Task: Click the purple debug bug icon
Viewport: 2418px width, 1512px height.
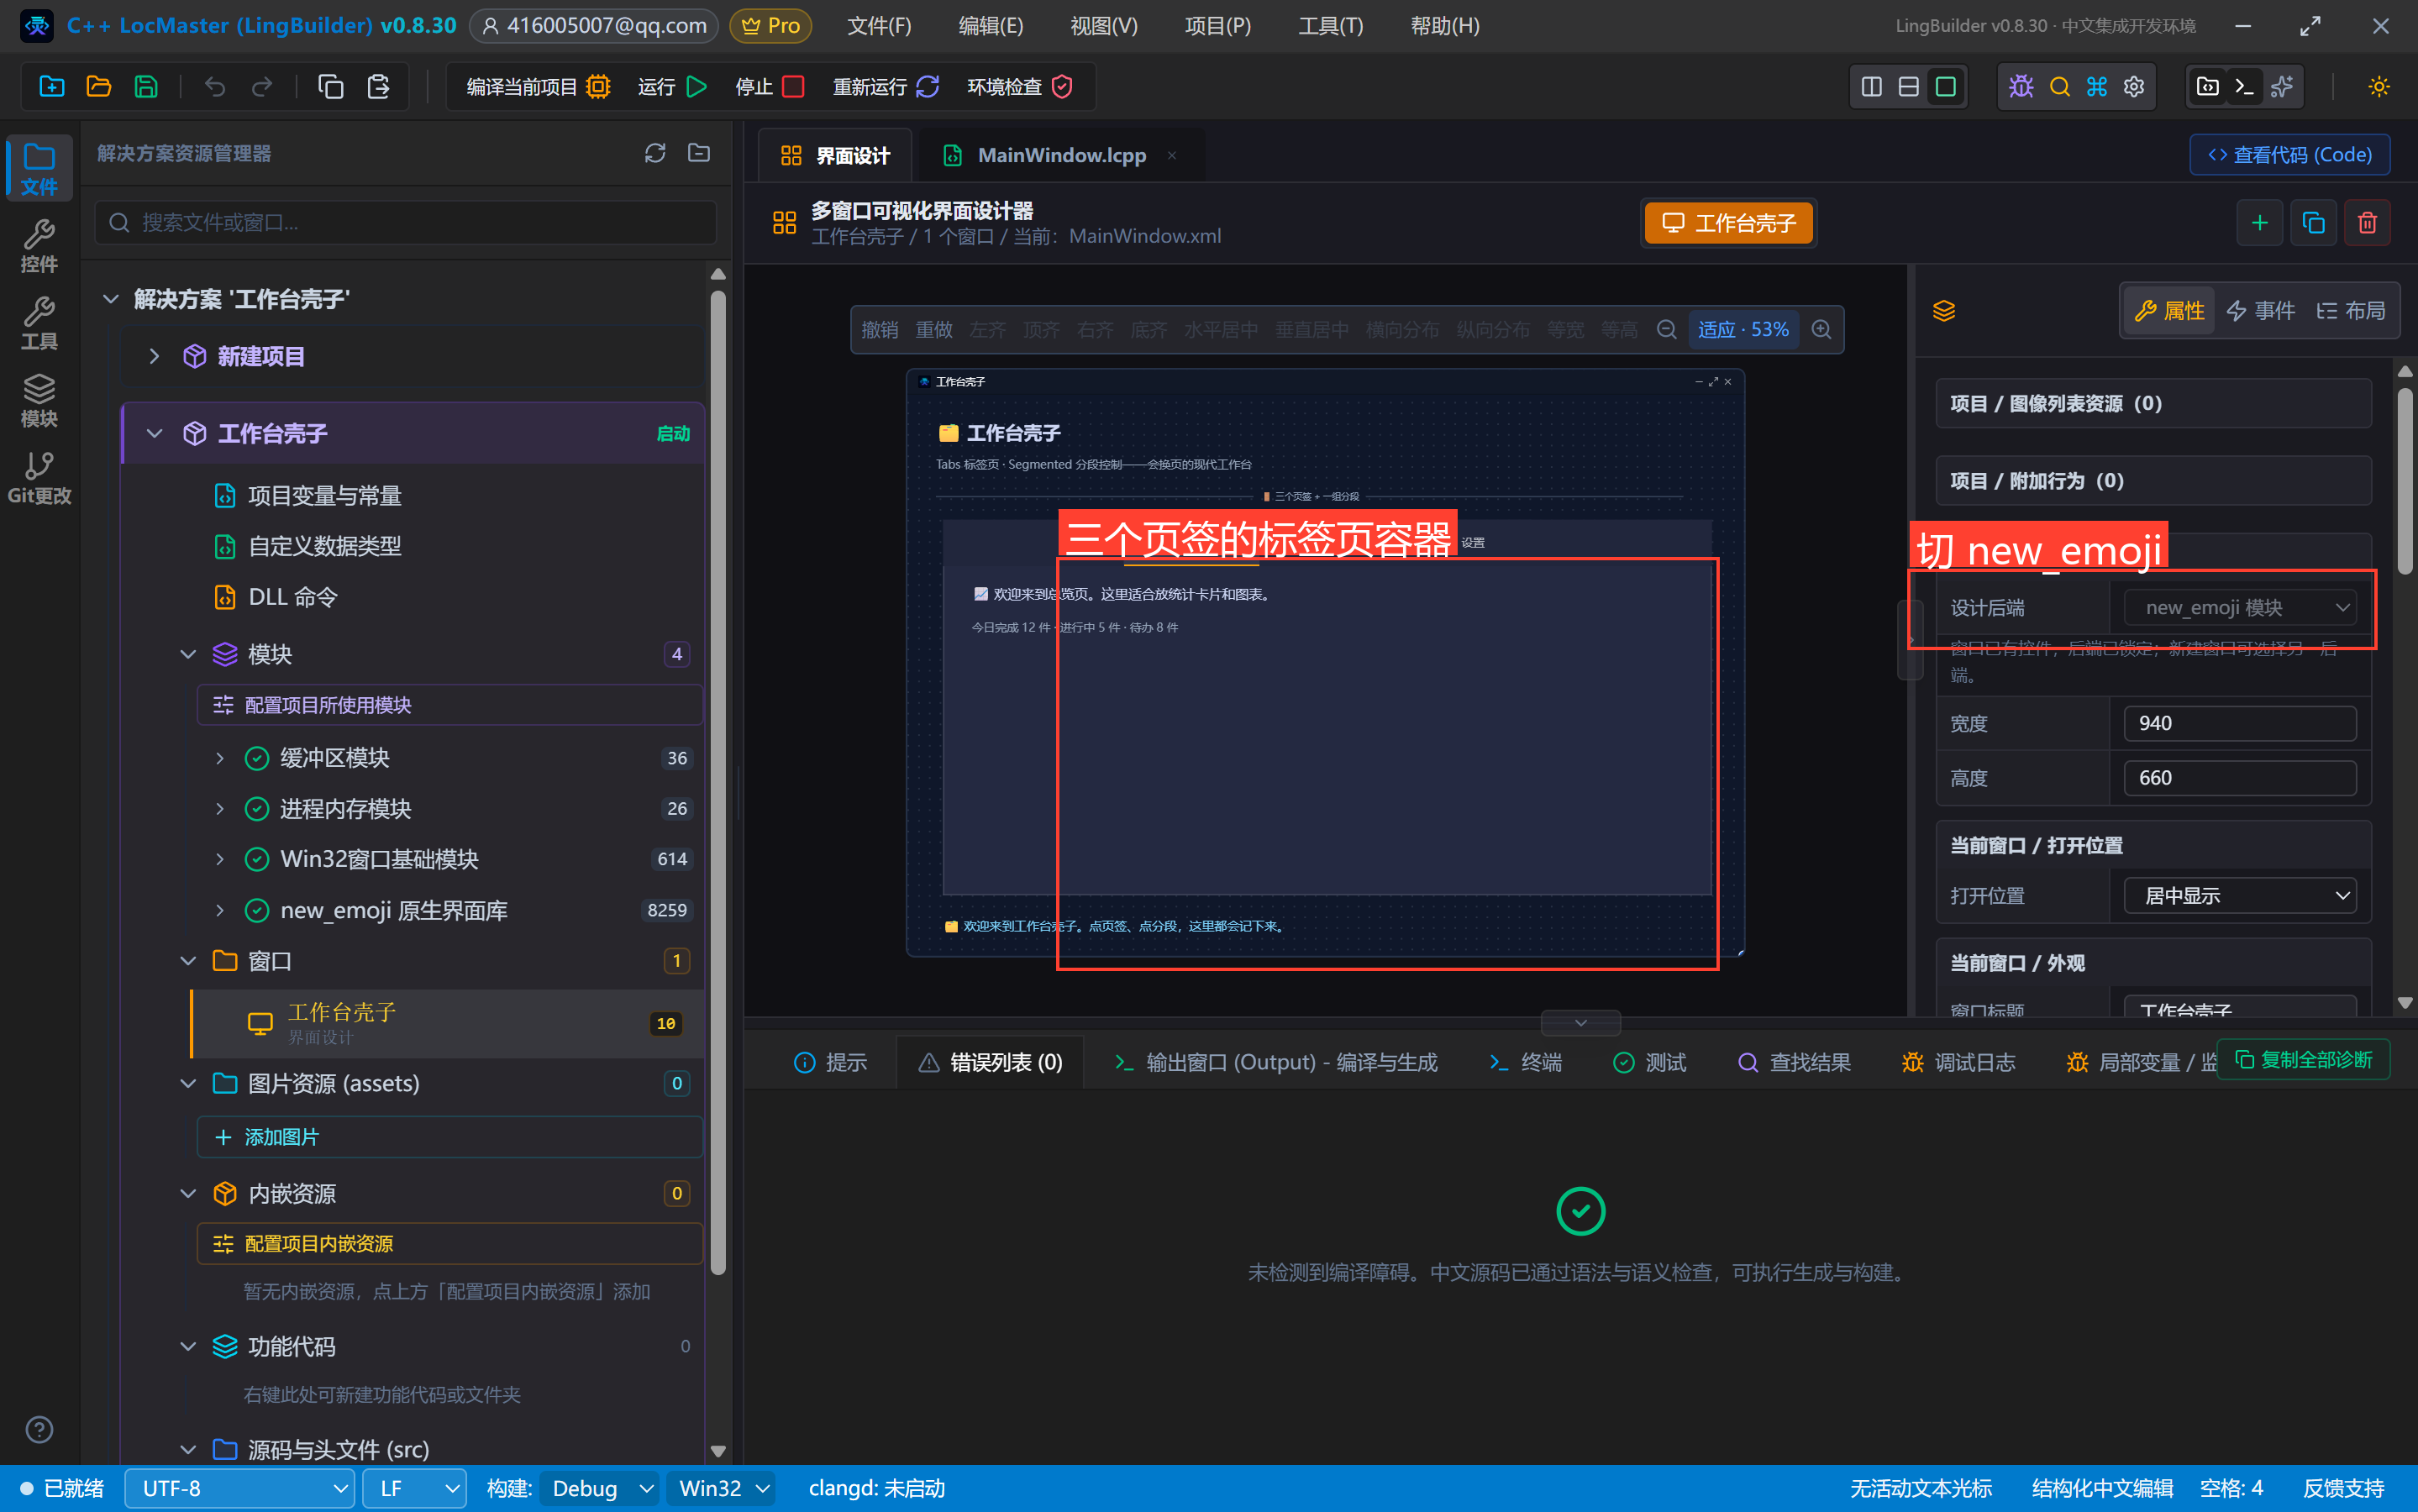Action: (x=2021, y=87)
